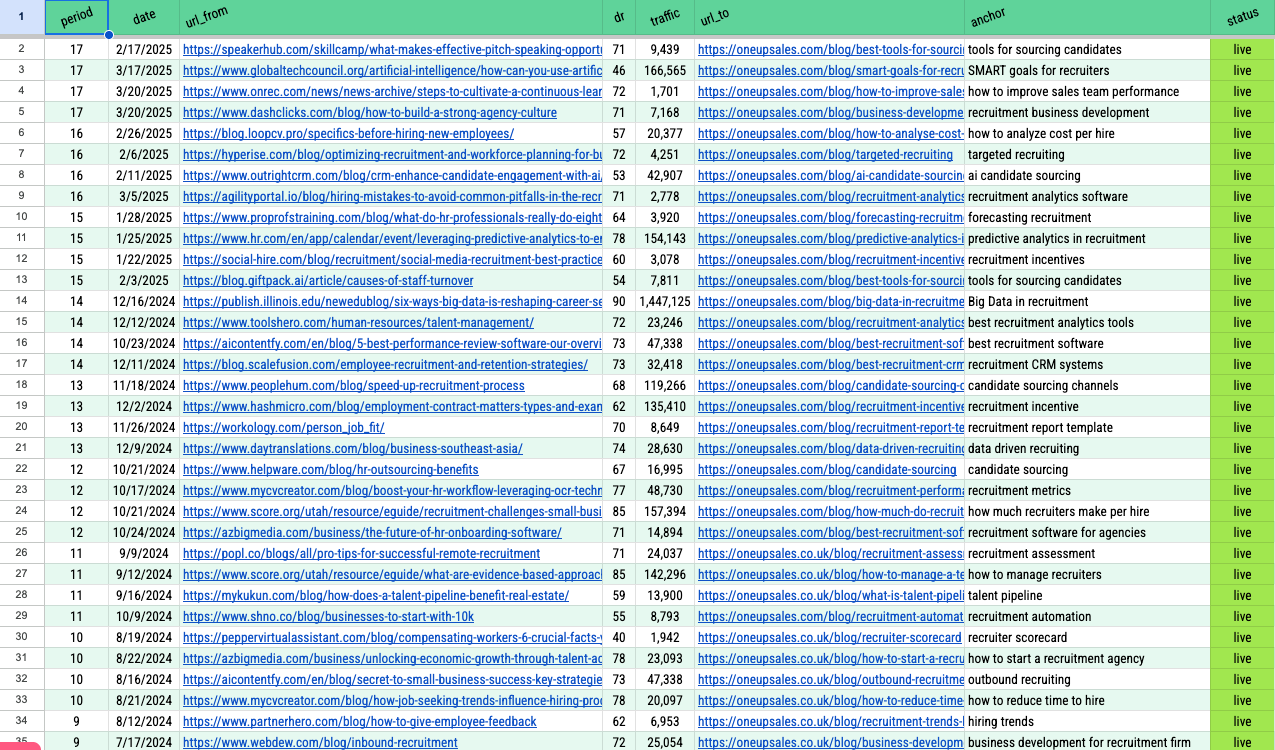Select the live status cell for speakerhub row
Image resolution: width=1275 pixels, height=750 pixels.
[1242, 49]
